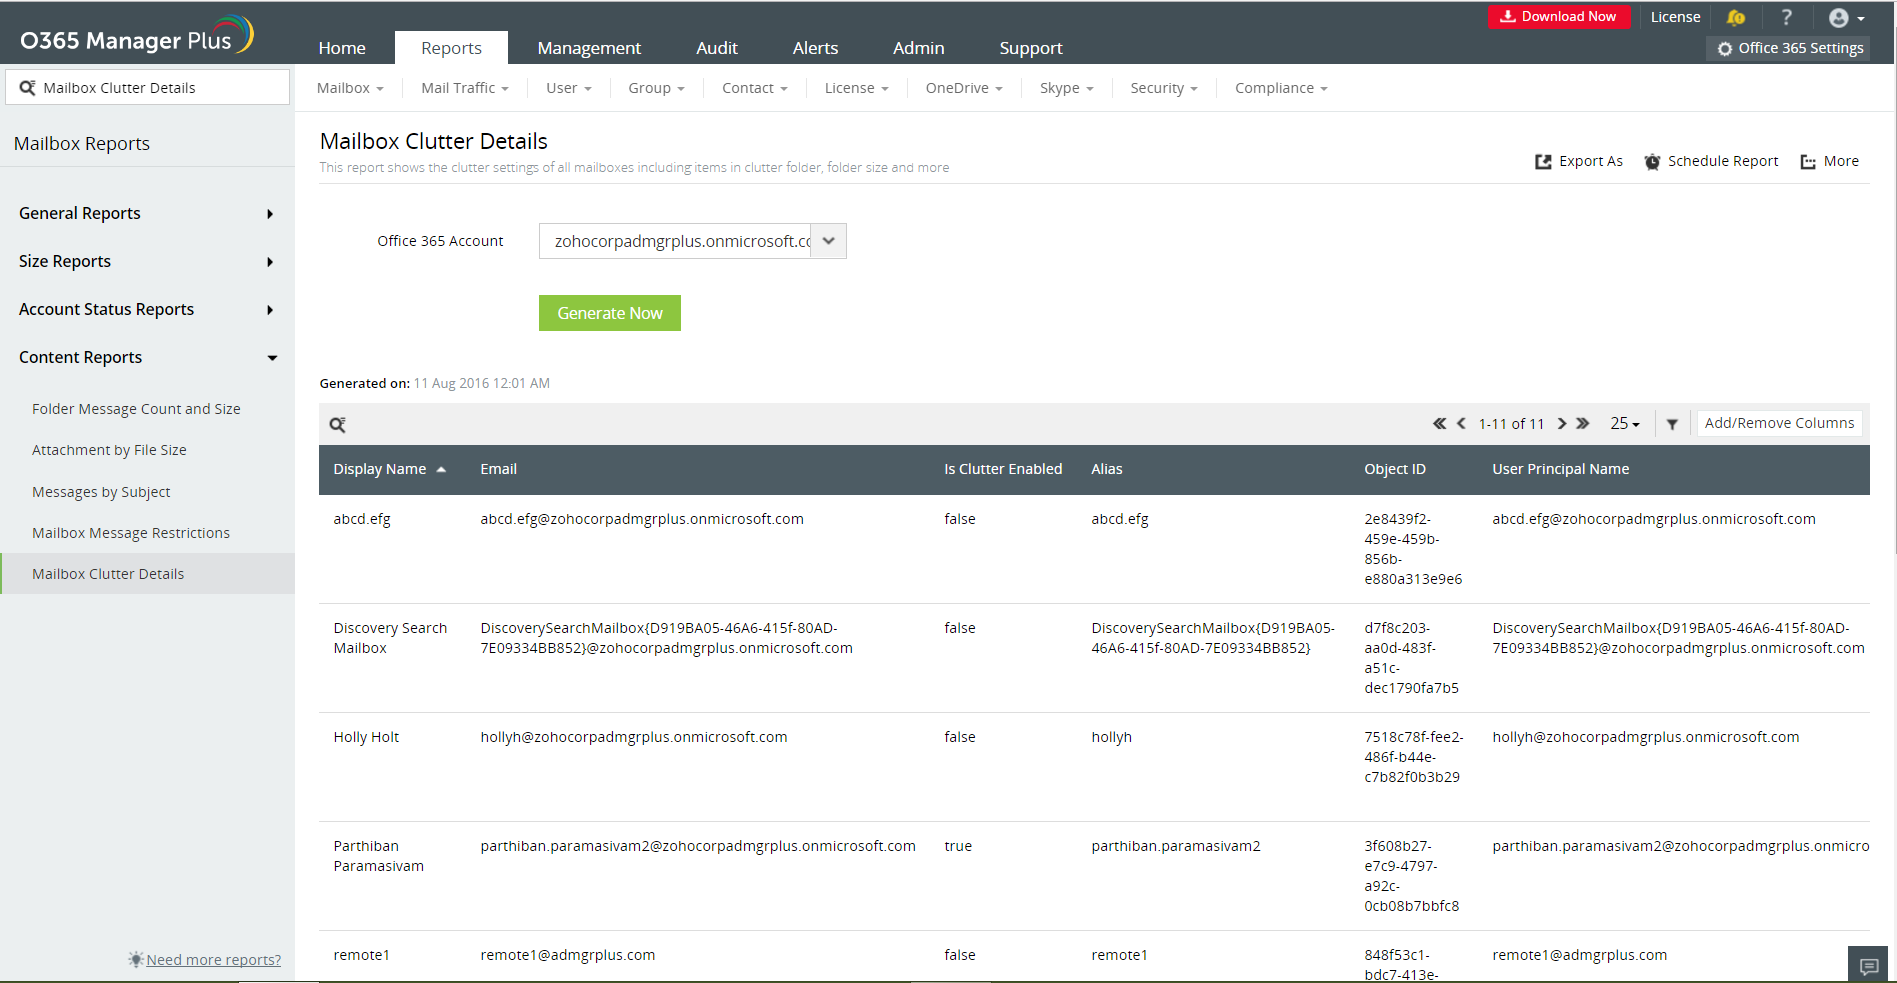
Task: Go to the Audit tab
Action: [x=717, y=48]
